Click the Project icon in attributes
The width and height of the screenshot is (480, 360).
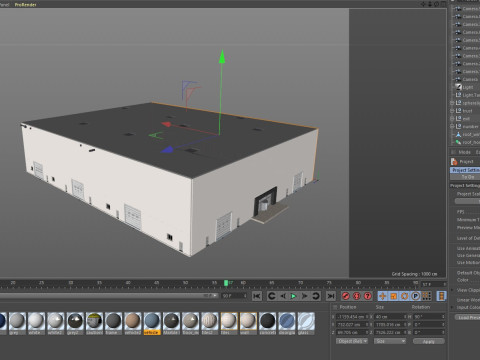point(454,162)
